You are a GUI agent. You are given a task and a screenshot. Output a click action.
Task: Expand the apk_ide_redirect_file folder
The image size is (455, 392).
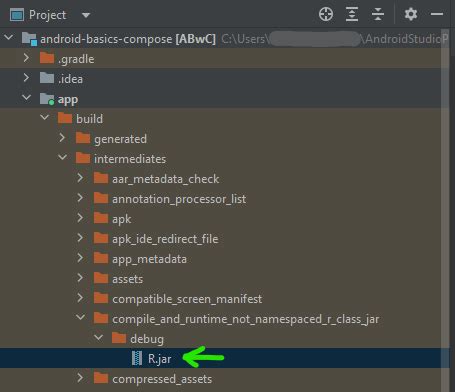pos(80,238)
